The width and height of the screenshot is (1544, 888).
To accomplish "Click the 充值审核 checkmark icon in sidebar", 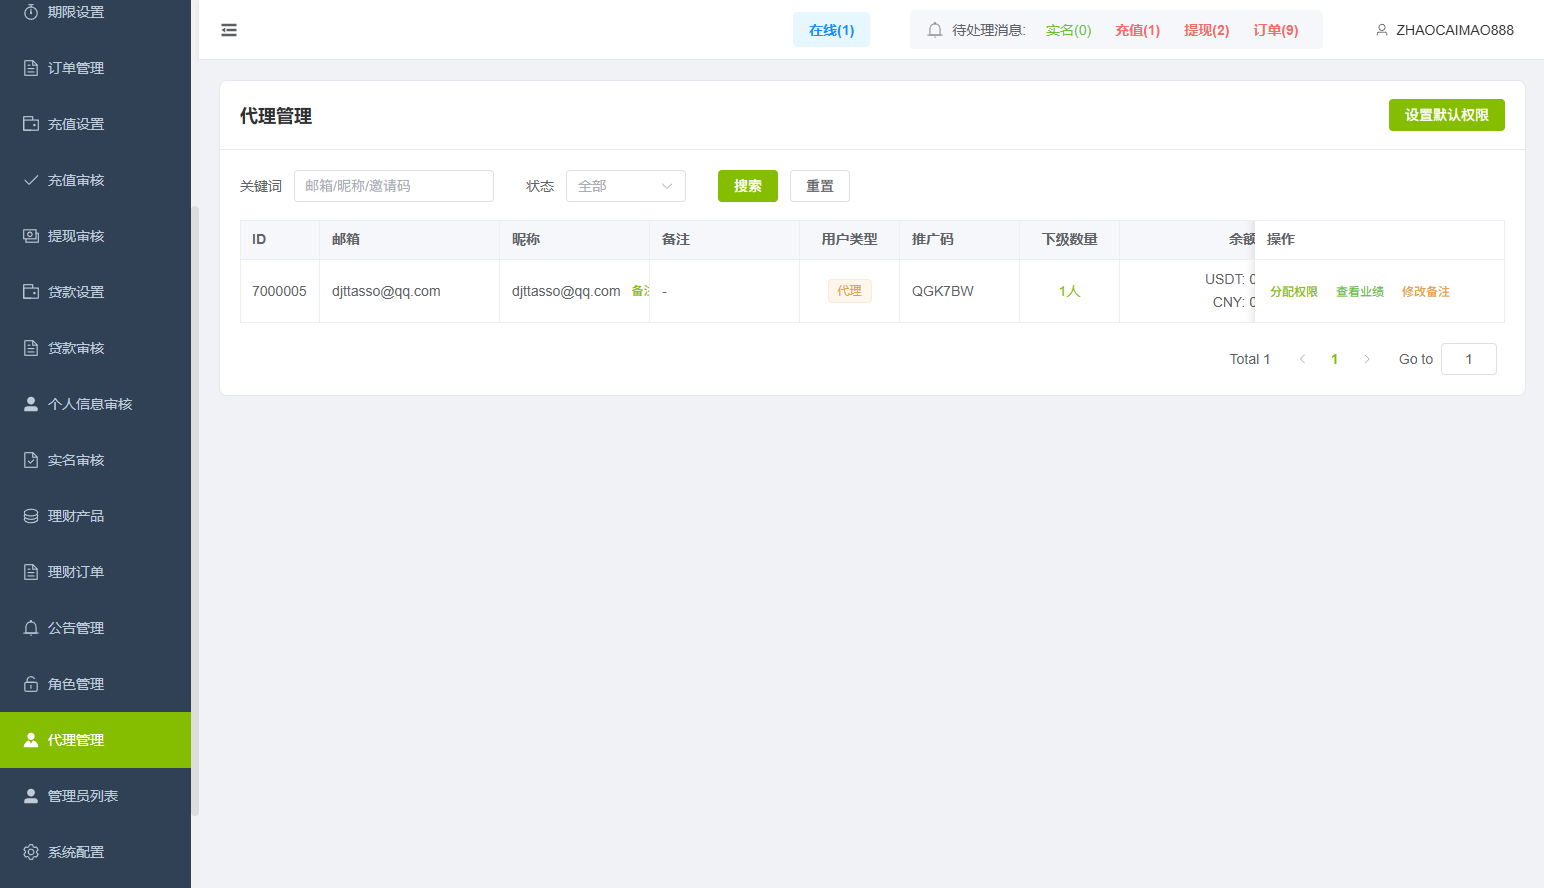I will click(31, 180).
